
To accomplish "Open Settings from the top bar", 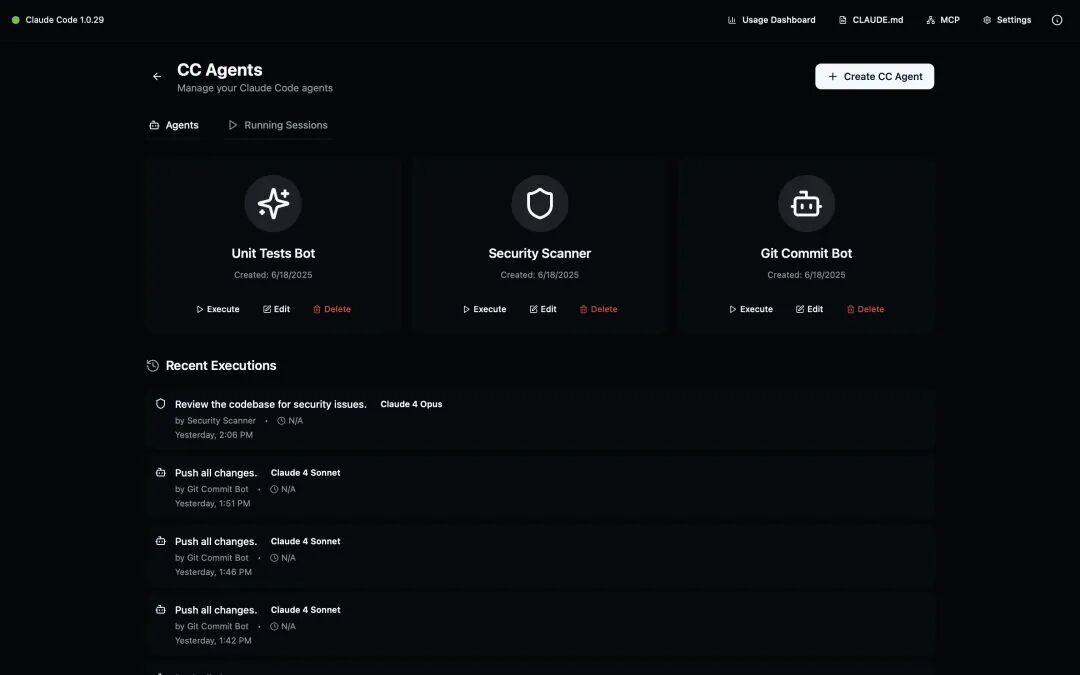I will click(1006, 19).
